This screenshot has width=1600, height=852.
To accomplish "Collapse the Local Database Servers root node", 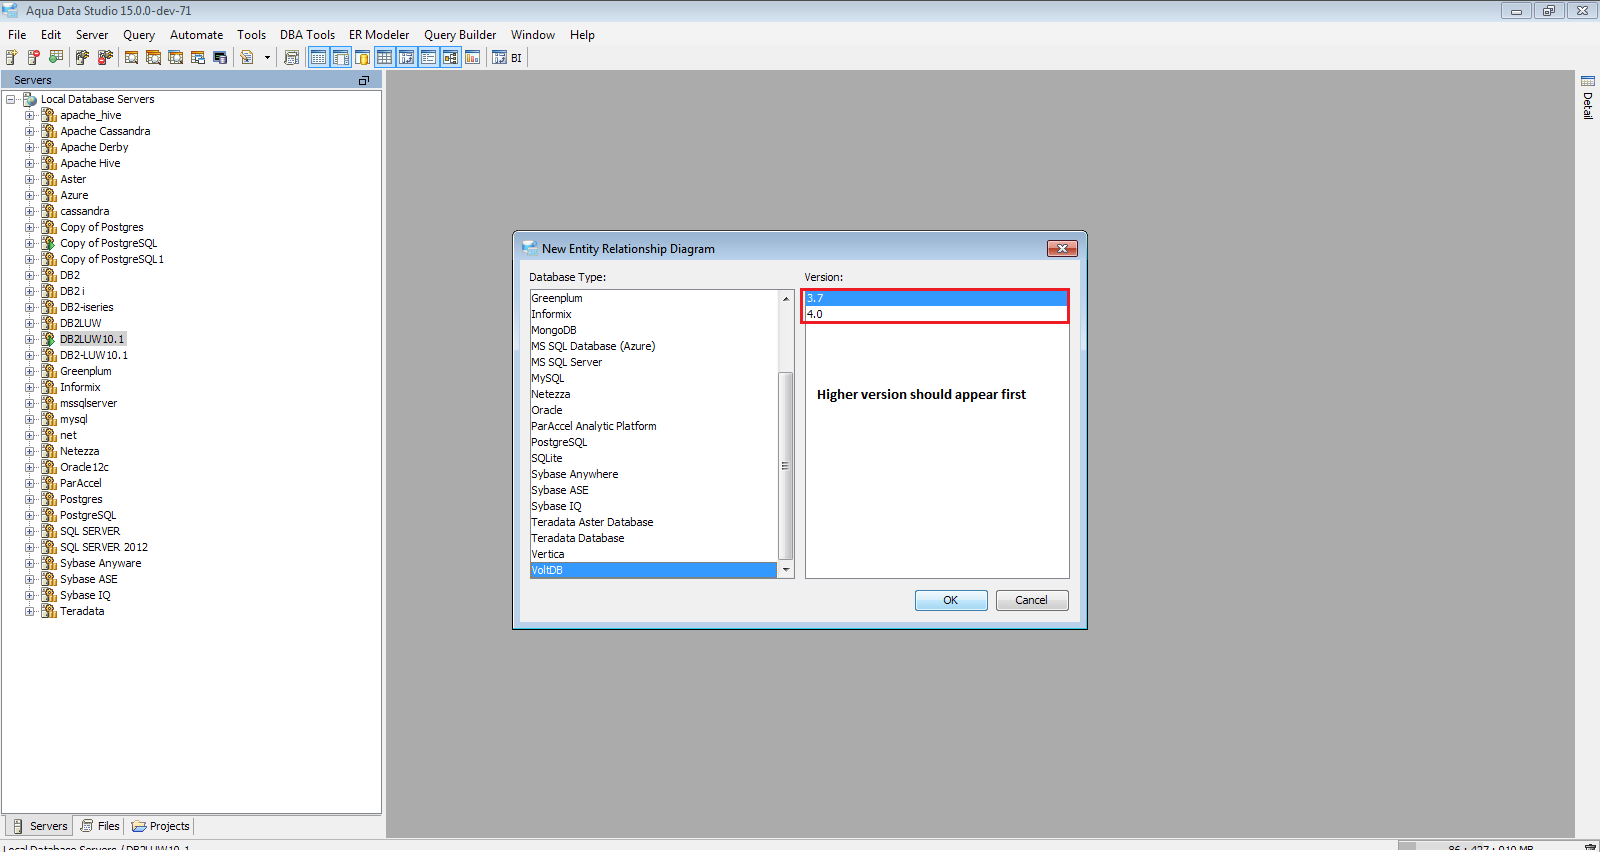I will [x=11, y=99].
